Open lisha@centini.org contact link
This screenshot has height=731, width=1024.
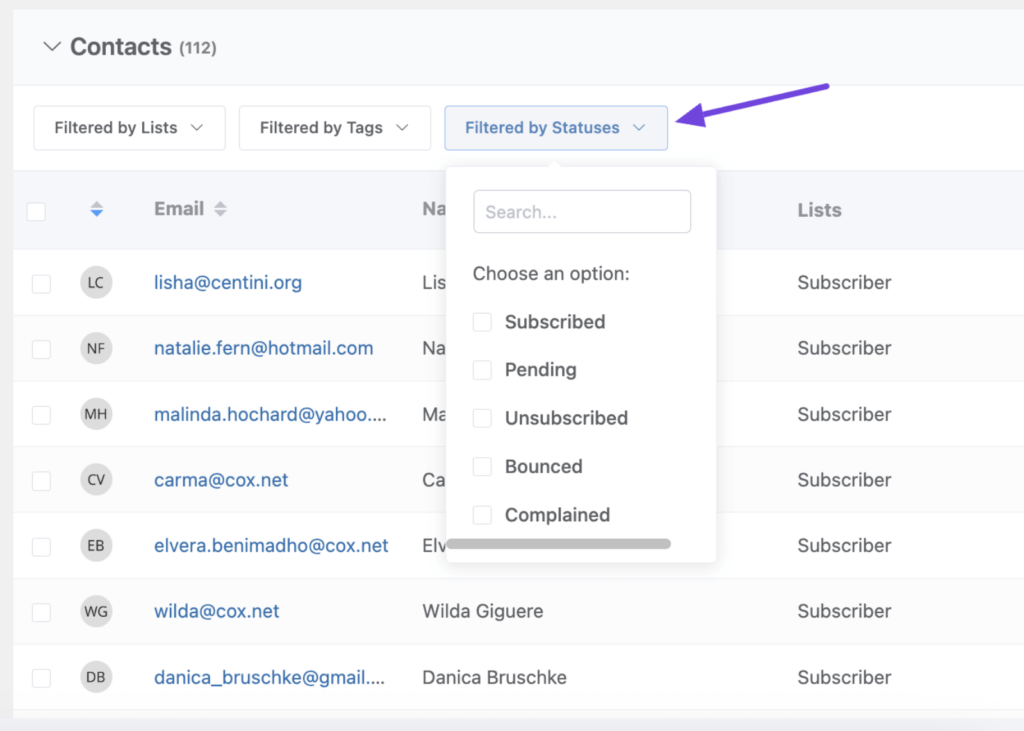coord(228,282)
